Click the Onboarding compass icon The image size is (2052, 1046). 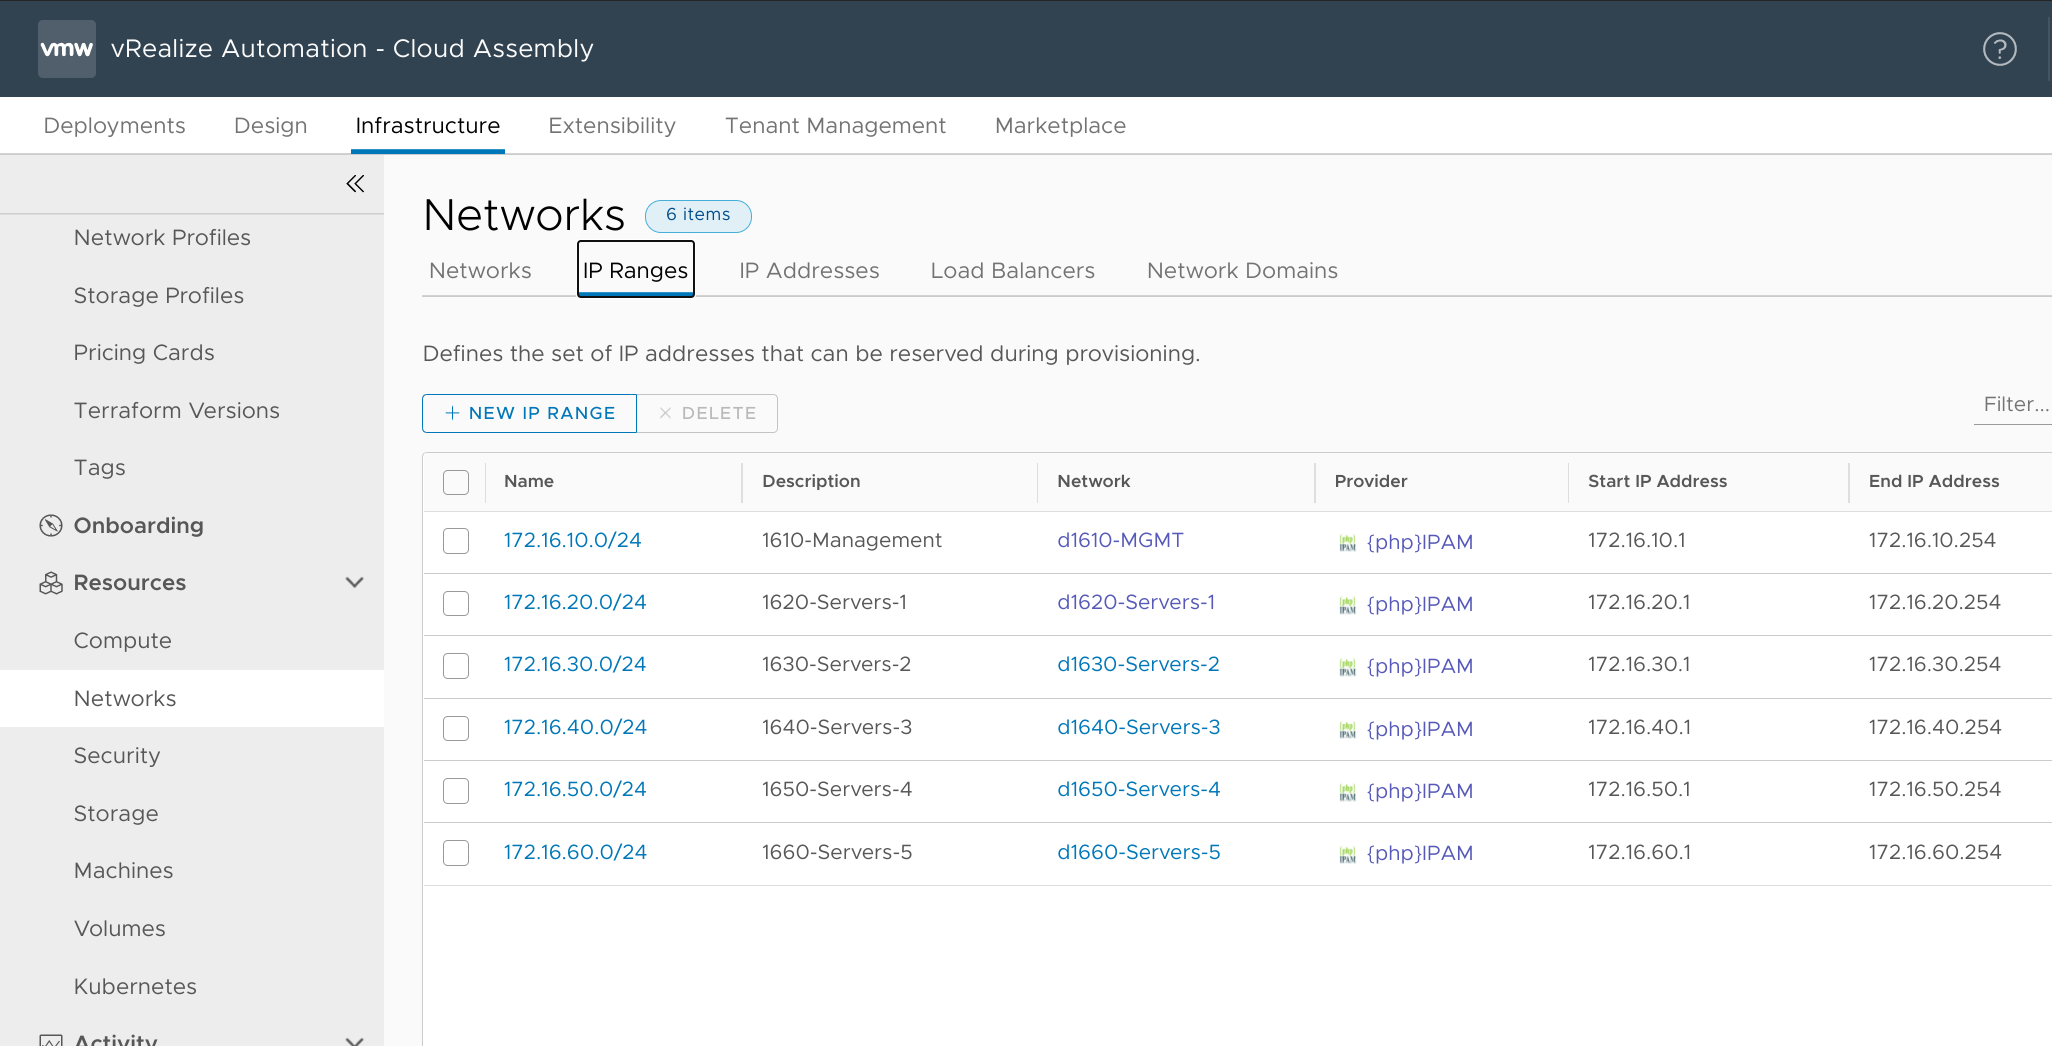click(51, 526)
